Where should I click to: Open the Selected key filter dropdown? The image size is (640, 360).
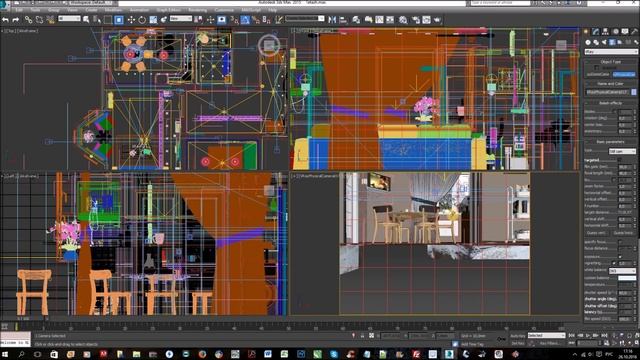(x=546, y=336)
